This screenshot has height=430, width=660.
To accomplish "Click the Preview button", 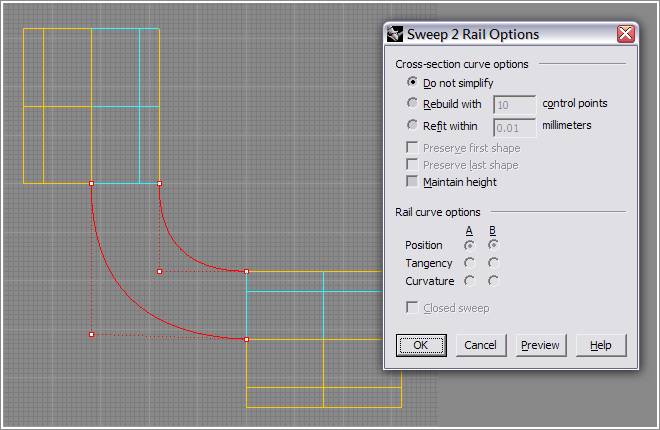I will pos(540,345).
